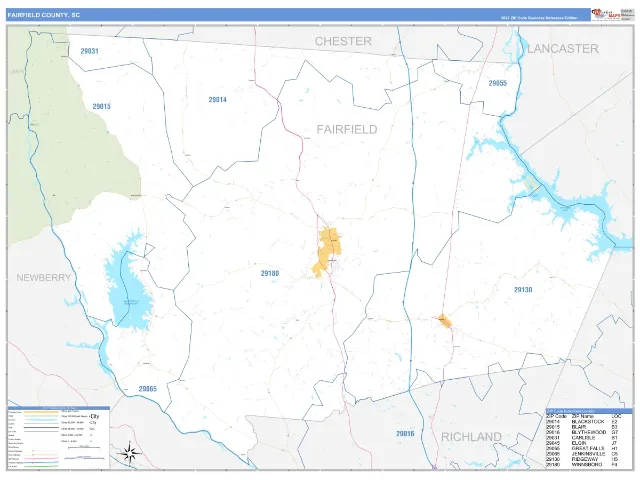Select the NEWBERRY county label
640x480 pixels.
tap(44, 278)
